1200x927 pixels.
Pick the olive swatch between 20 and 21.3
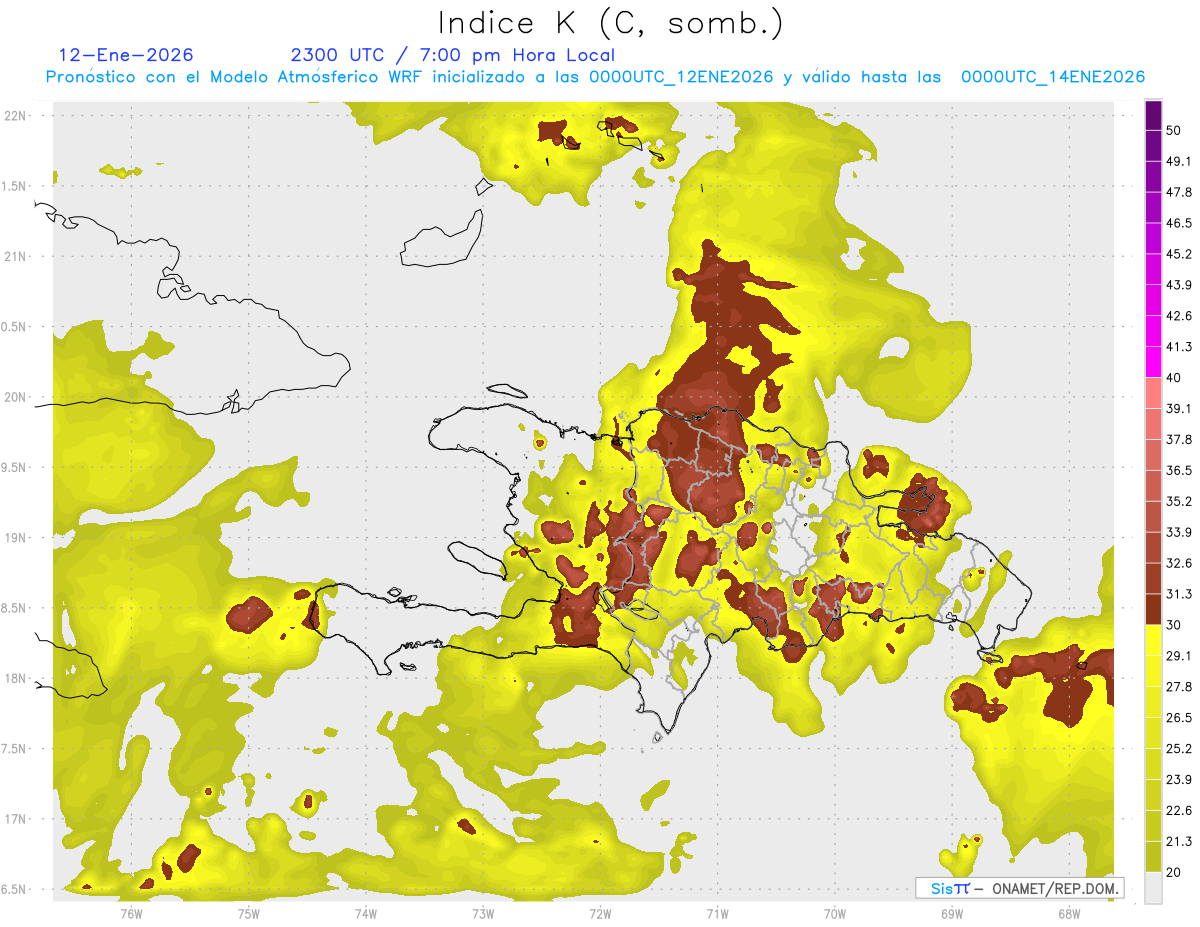[x=1154, y=856]
